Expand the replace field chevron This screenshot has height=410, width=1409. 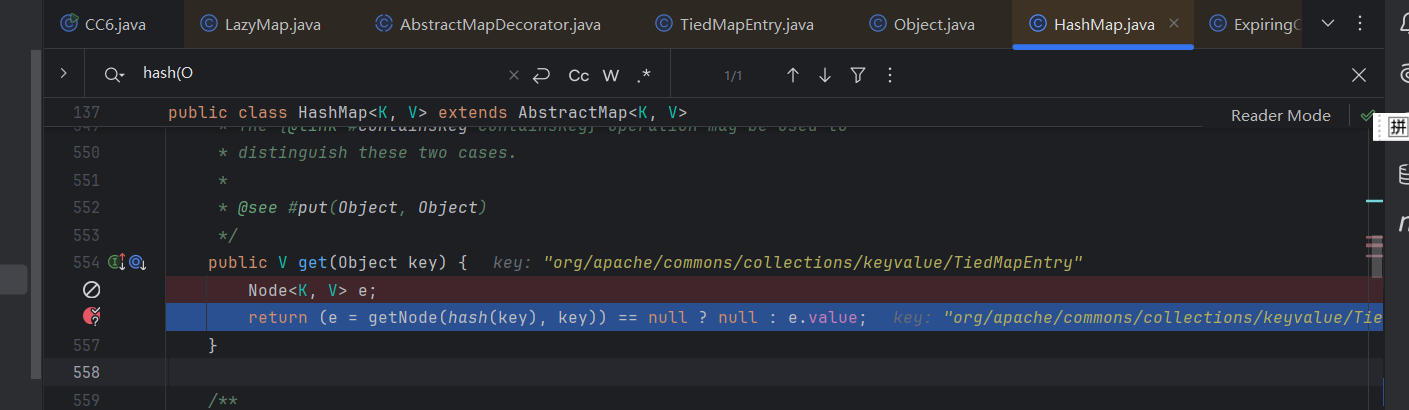click(64, 73)
